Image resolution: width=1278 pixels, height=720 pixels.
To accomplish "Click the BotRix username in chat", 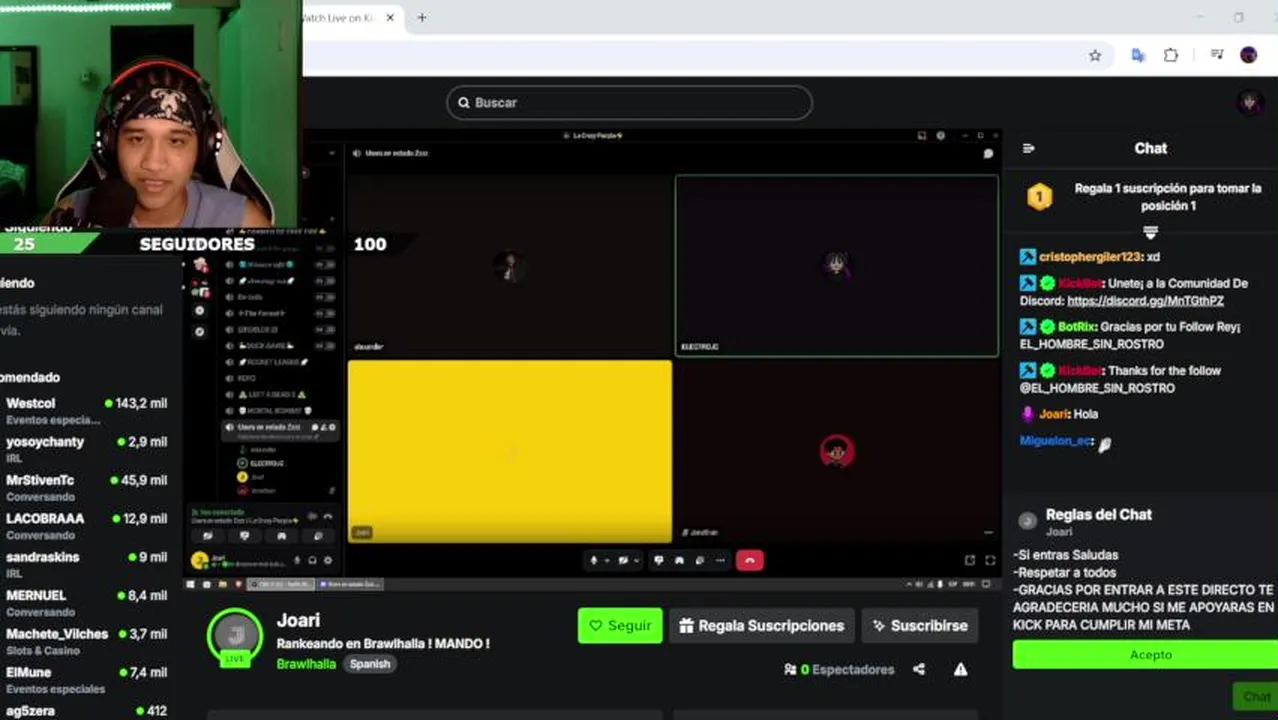I will pos(1077,327).
